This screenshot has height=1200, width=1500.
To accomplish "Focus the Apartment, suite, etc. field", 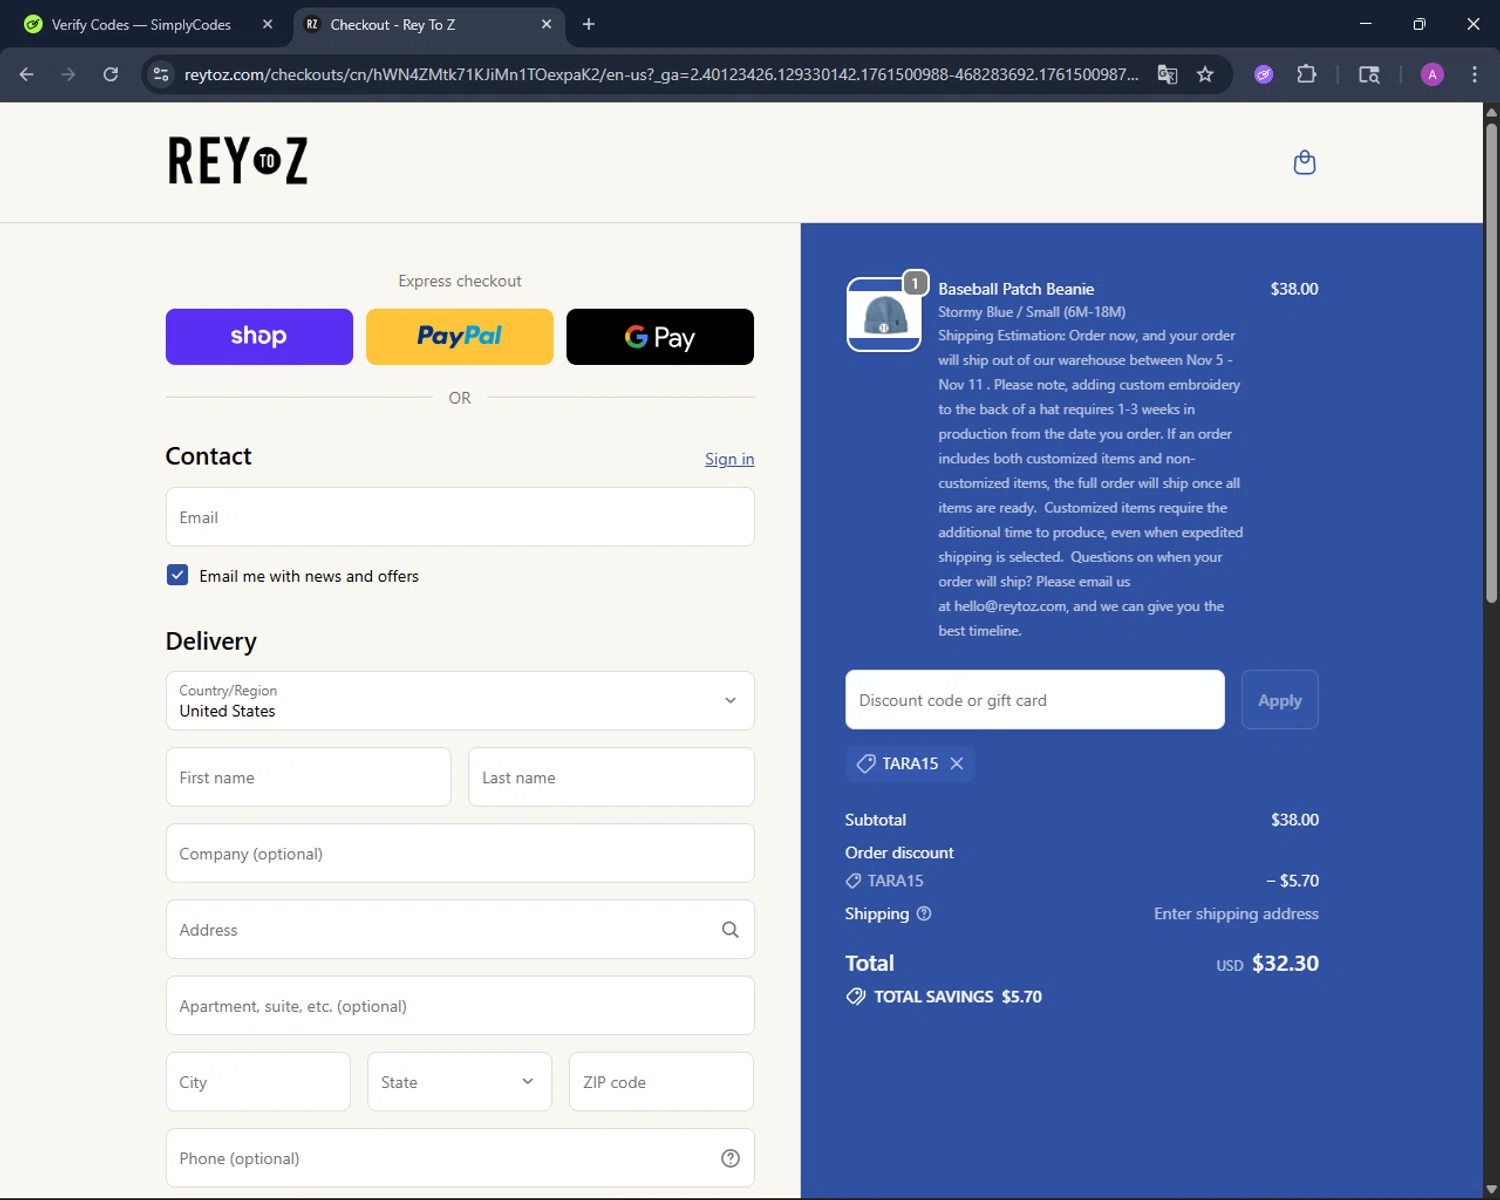I will pyautogui.click(x=460, y=1005).
